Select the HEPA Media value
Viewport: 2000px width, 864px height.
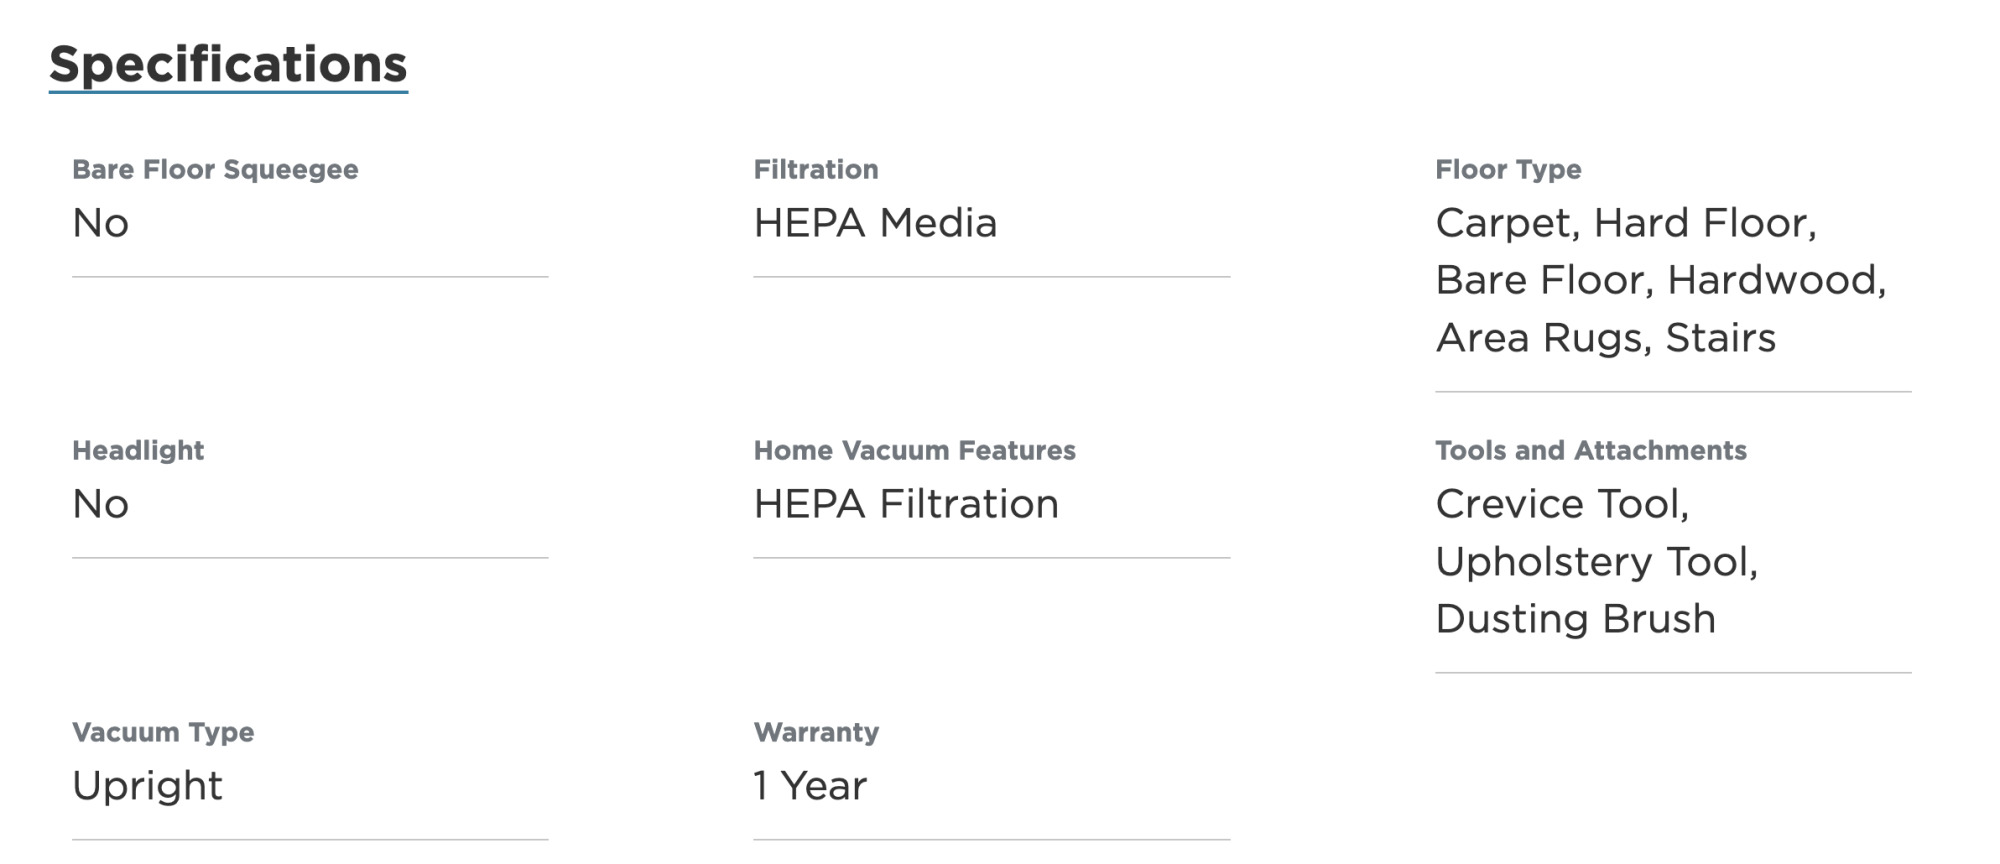(x=875, y=223)
